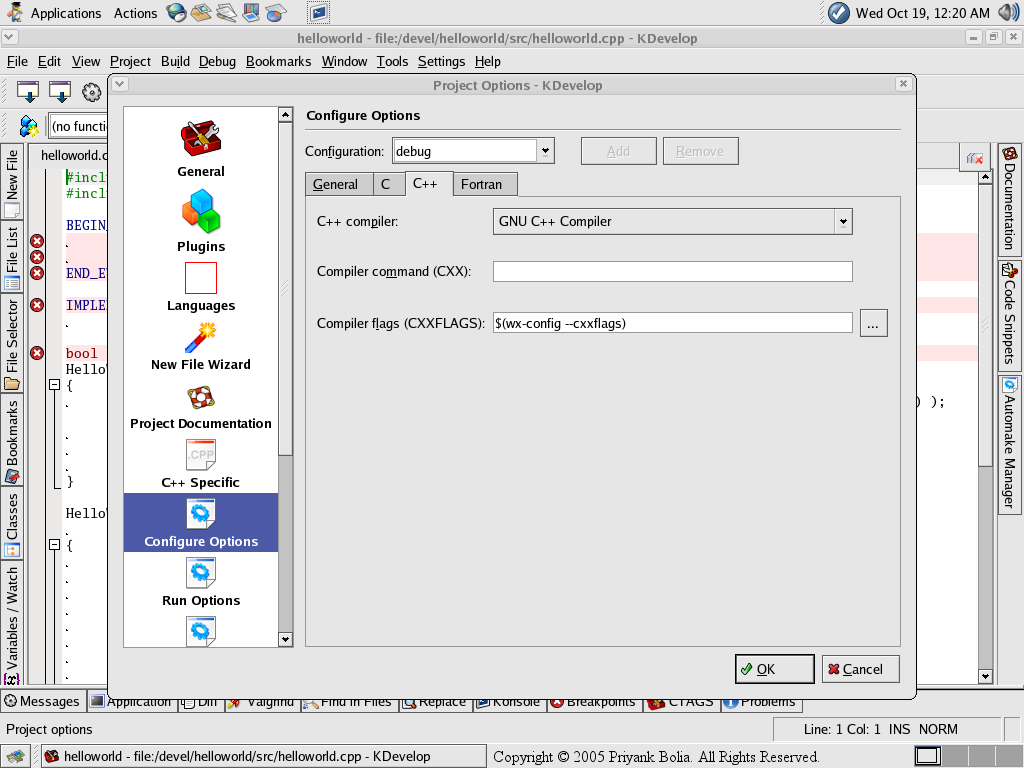
Task: Collapse the first code fold marker in editor
Action: pyautogui.click(x=55, y=385)
